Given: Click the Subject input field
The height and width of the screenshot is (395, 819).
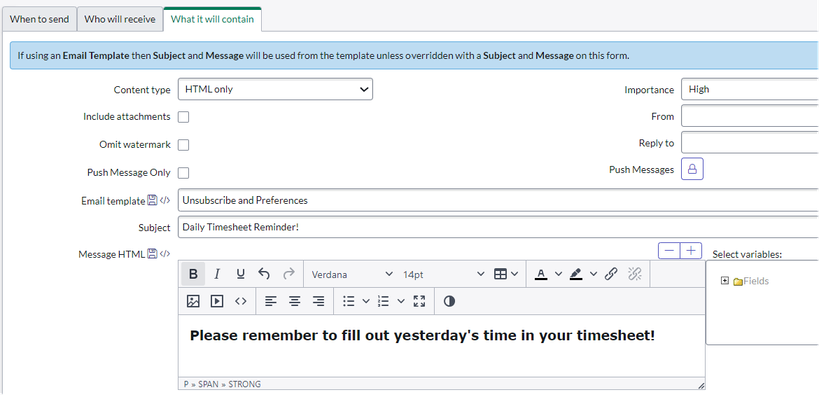Looking at the screenshot, I should [x=498, y=227].
